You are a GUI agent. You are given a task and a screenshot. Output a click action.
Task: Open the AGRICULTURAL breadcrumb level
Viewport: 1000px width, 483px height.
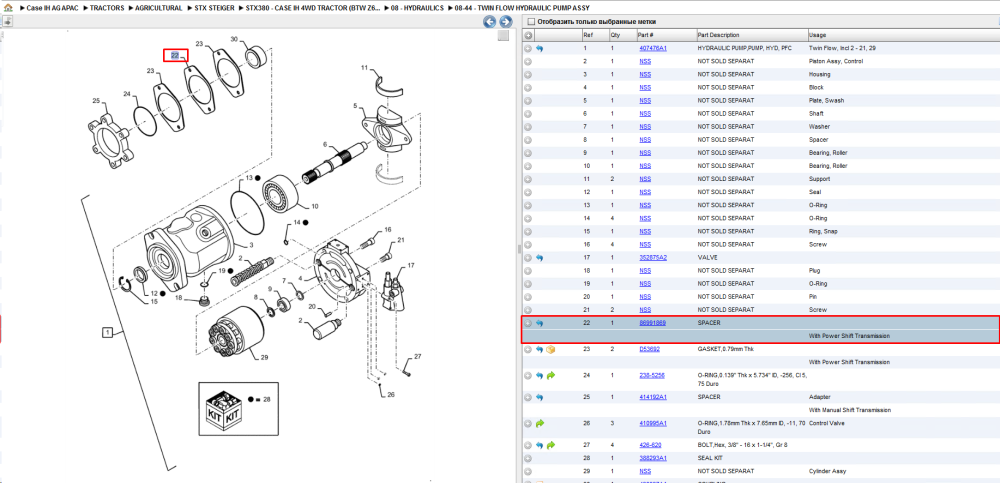[159, 8]
